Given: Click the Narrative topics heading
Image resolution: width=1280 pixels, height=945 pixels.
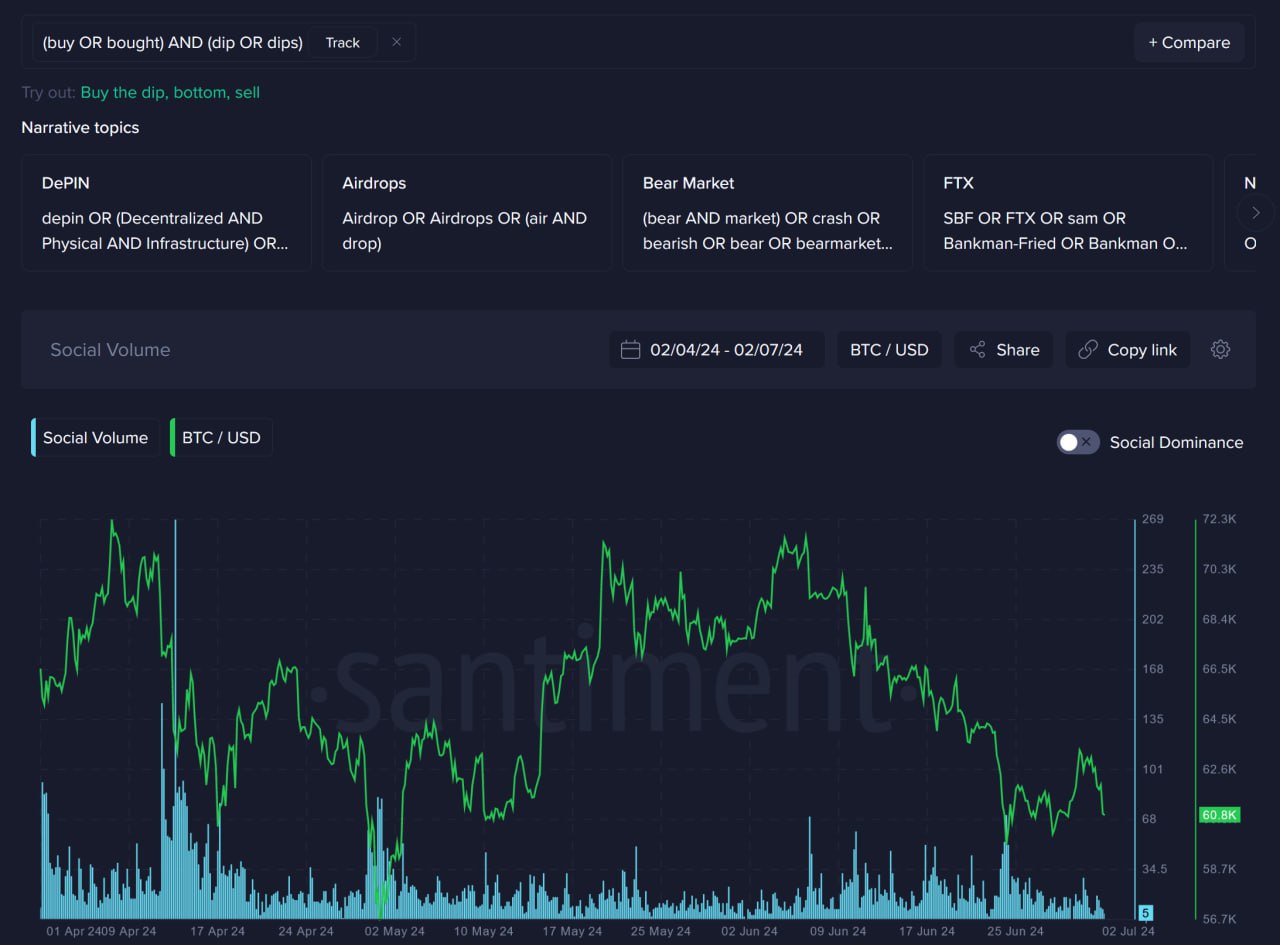Looking at the screenshot, I should pos(80,127).
